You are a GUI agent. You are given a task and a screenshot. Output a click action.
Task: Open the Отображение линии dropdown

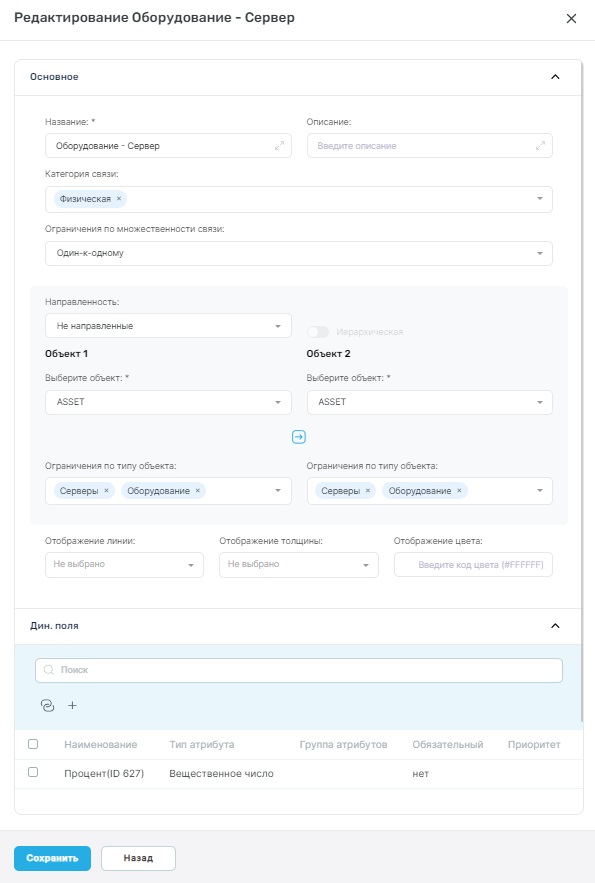pos(124,565)
